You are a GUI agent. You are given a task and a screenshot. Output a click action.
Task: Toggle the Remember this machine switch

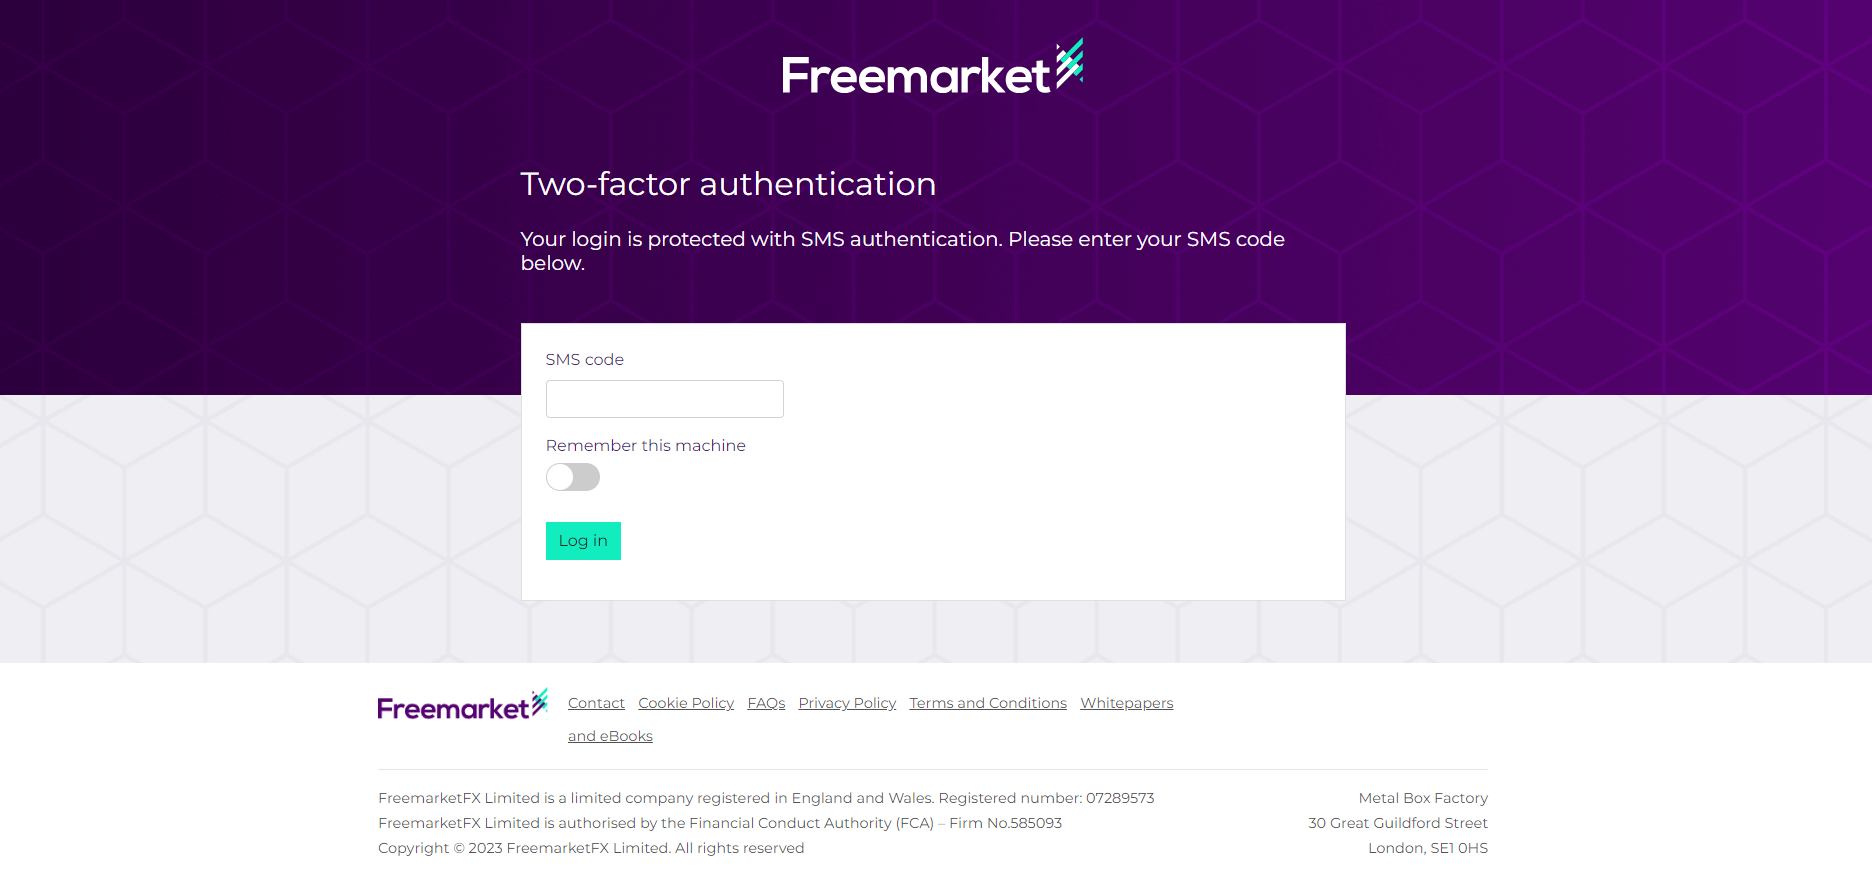point(573,477)
